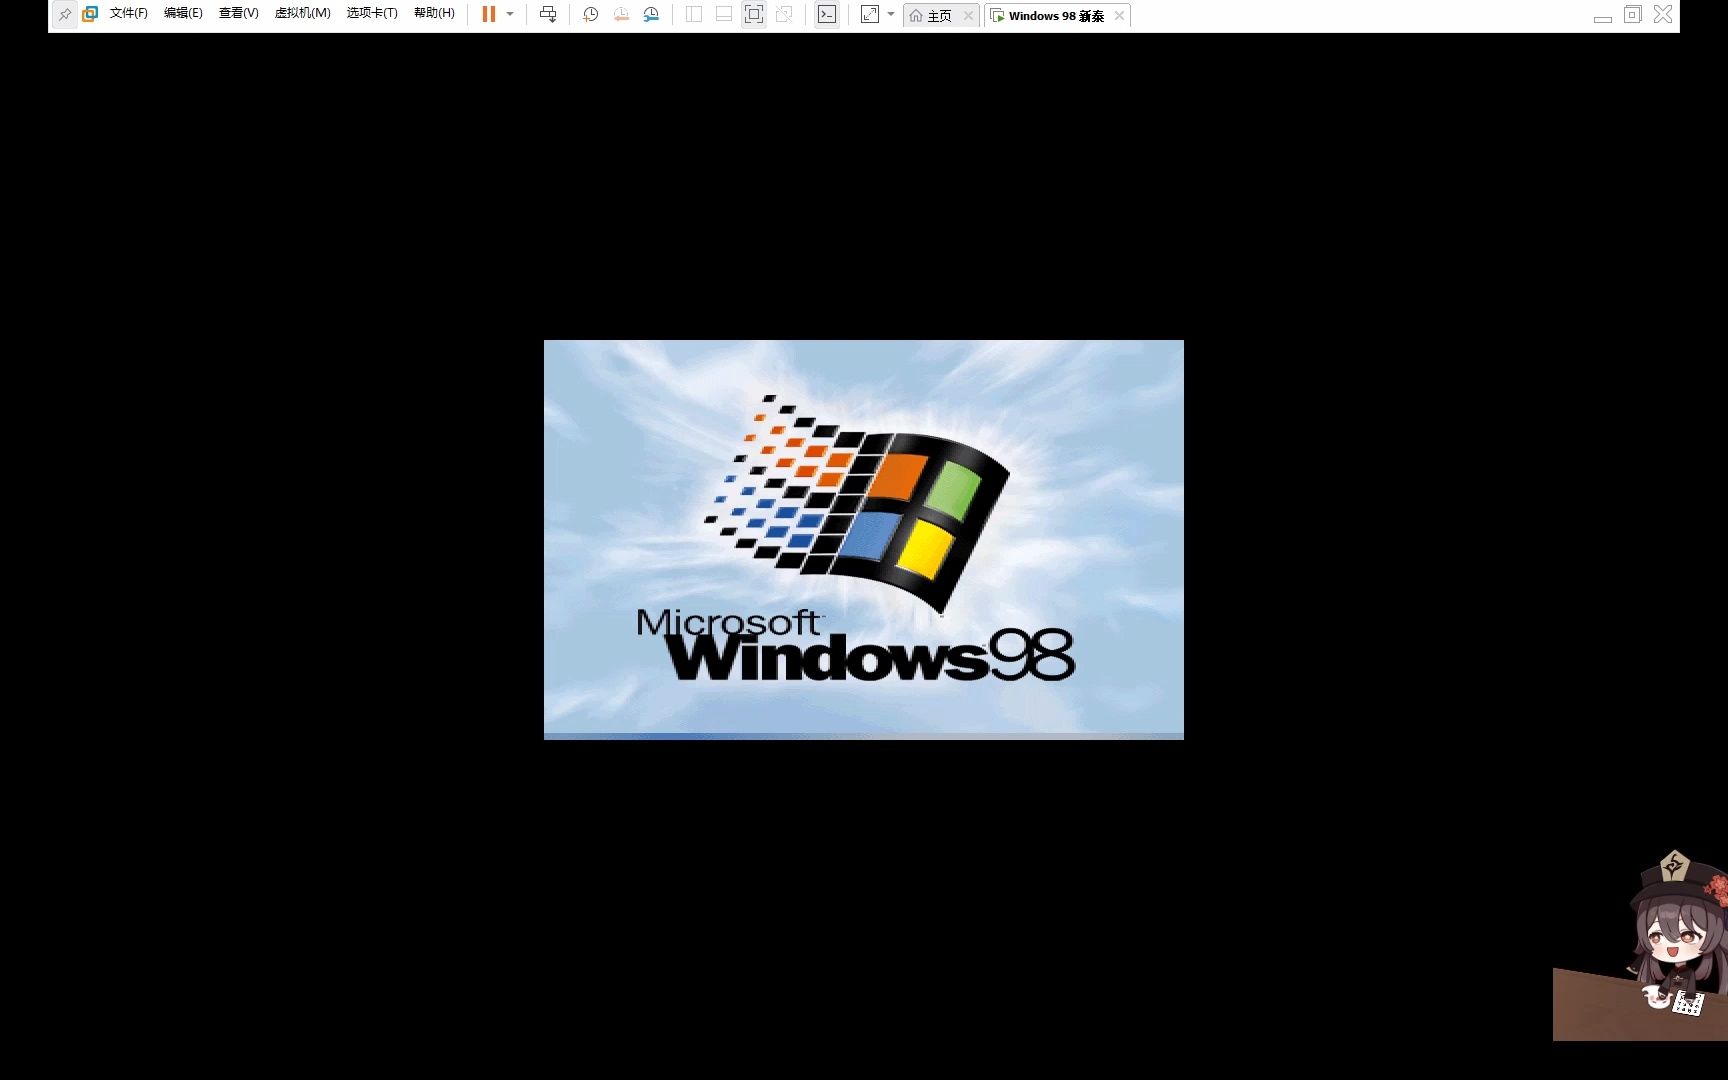
Task: Open the 编辑(E) menu
Action: pos(183,14)
